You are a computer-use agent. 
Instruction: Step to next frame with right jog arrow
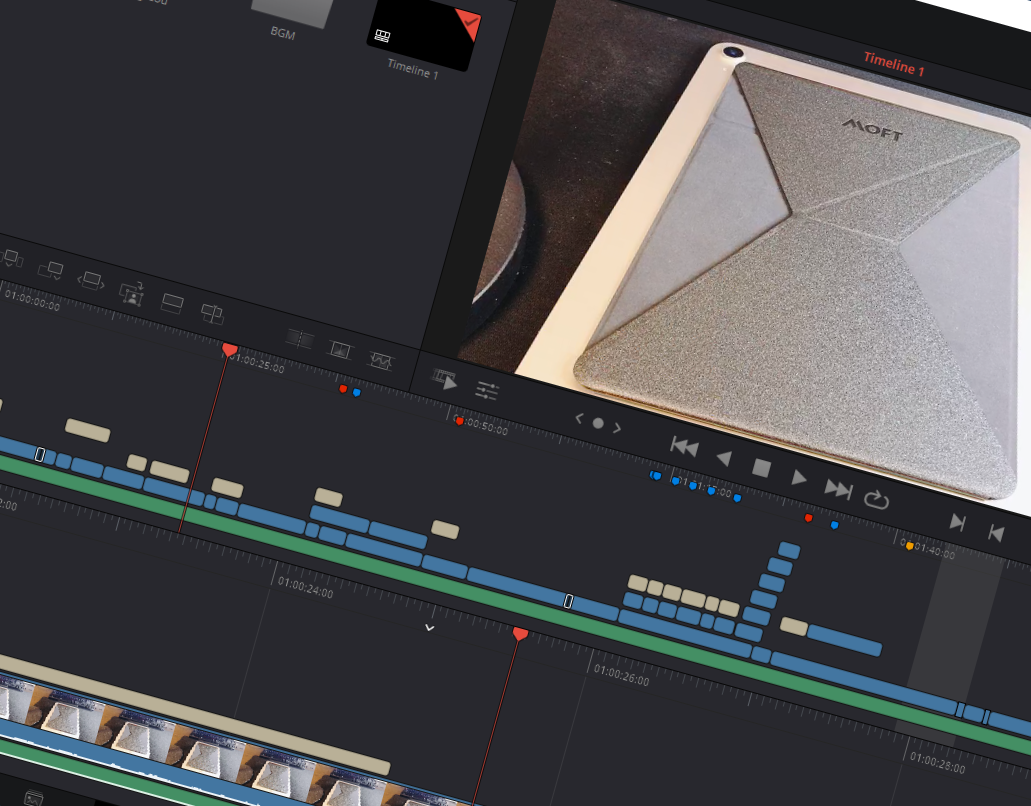click(x=617, y=428)
